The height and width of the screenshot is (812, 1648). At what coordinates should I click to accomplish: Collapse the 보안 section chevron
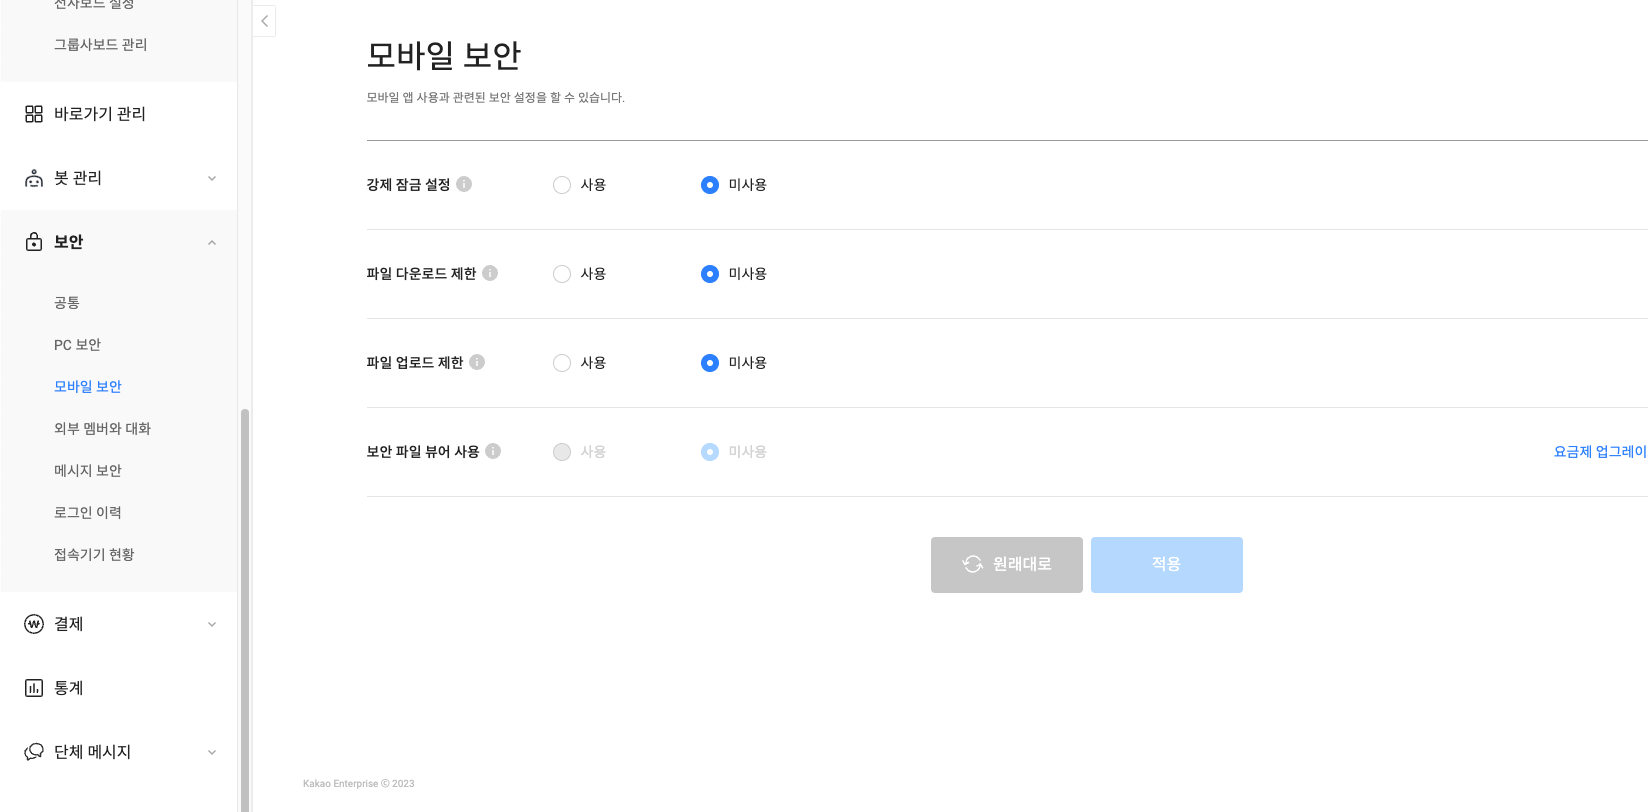212,243
